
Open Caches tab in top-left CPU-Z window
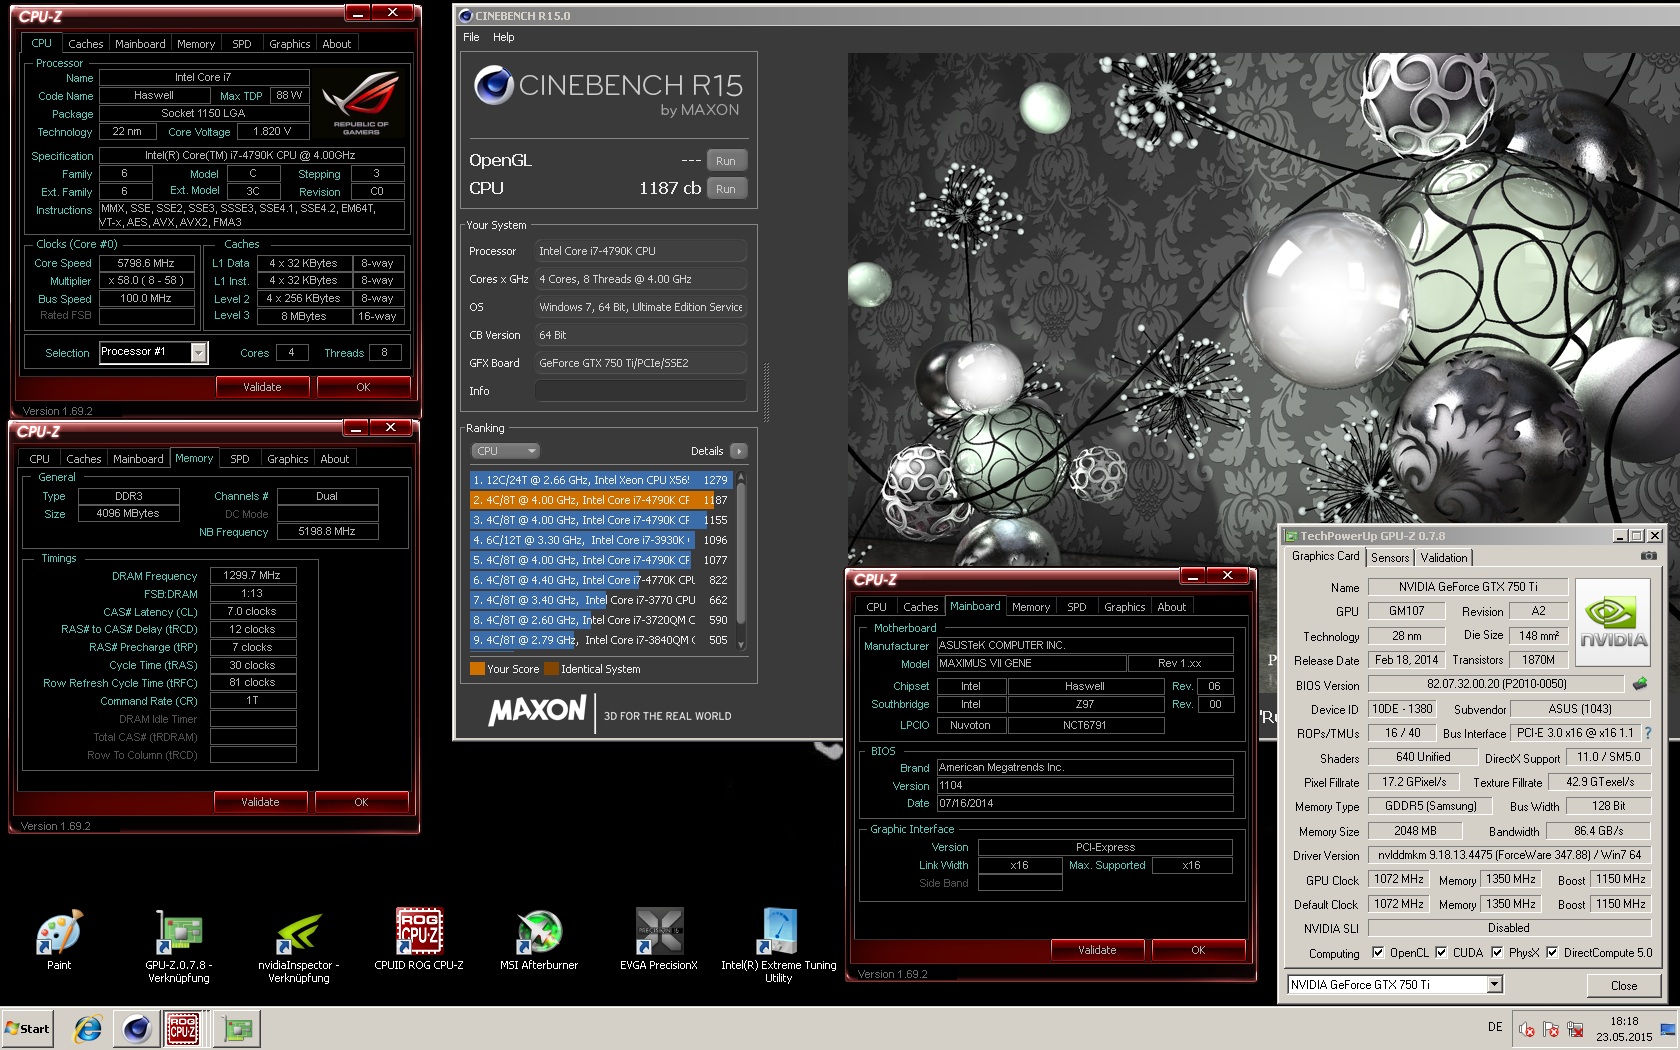point(85,44)
